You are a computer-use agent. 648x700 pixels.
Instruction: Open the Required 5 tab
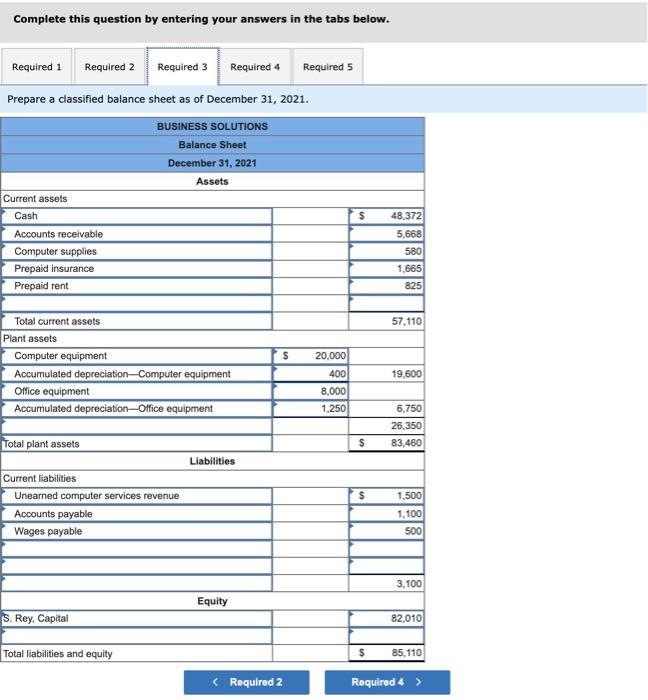(328, 67)
